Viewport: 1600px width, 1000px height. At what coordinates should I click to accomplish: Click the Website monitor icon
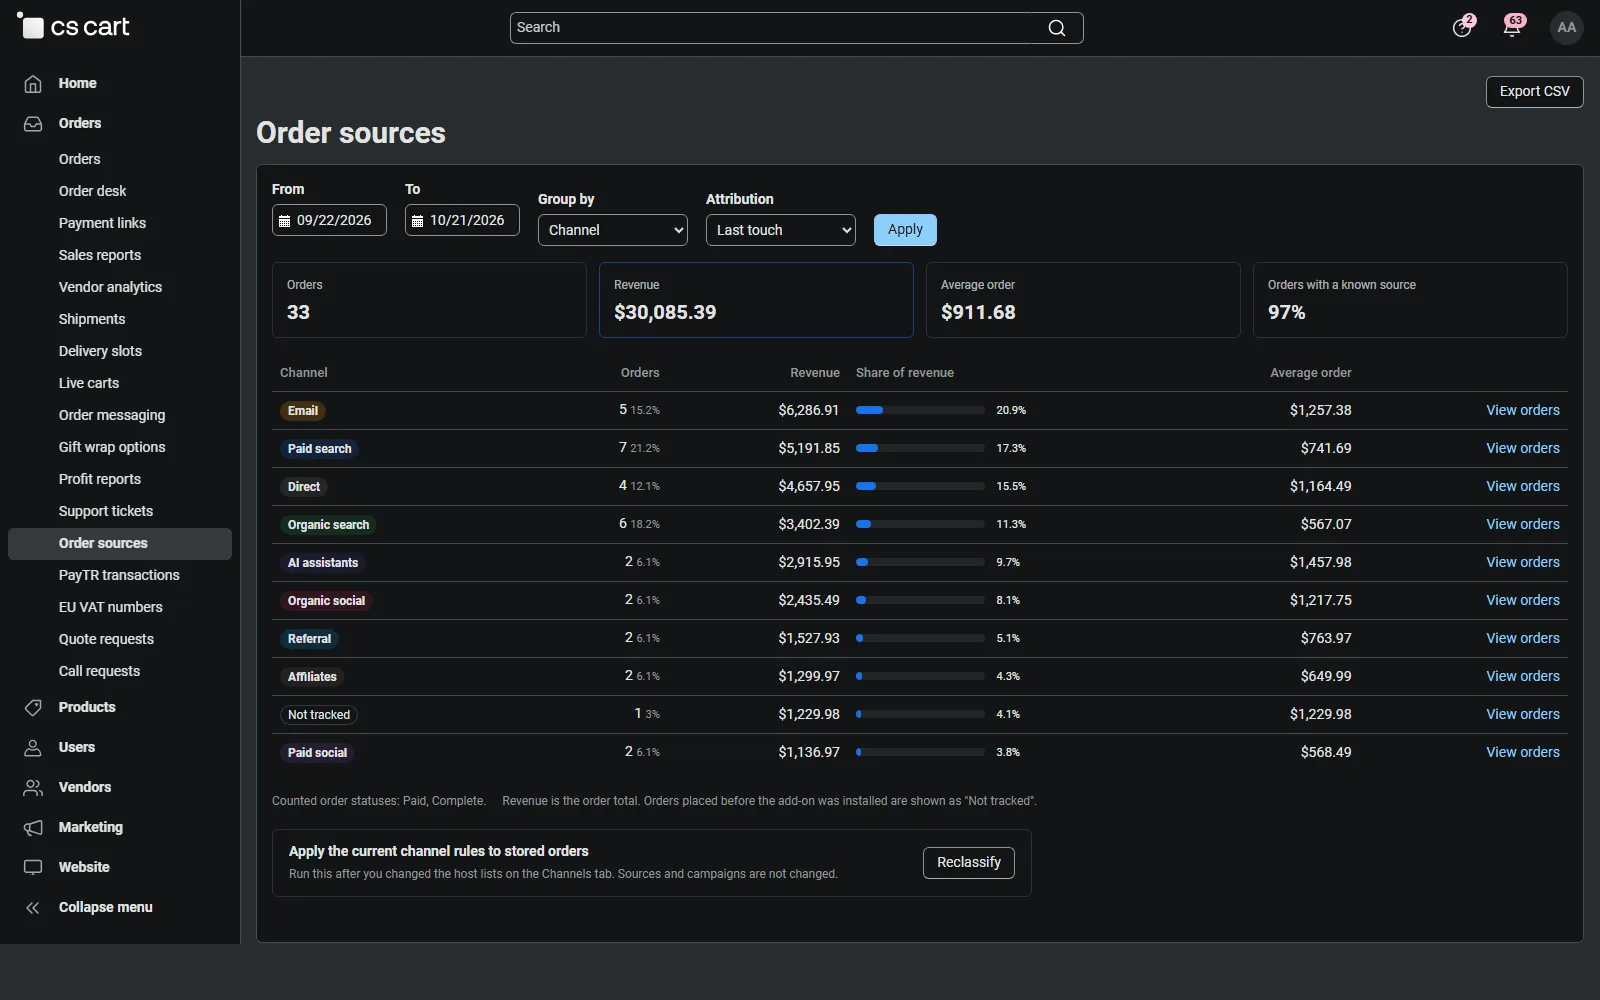click(33, 868)
